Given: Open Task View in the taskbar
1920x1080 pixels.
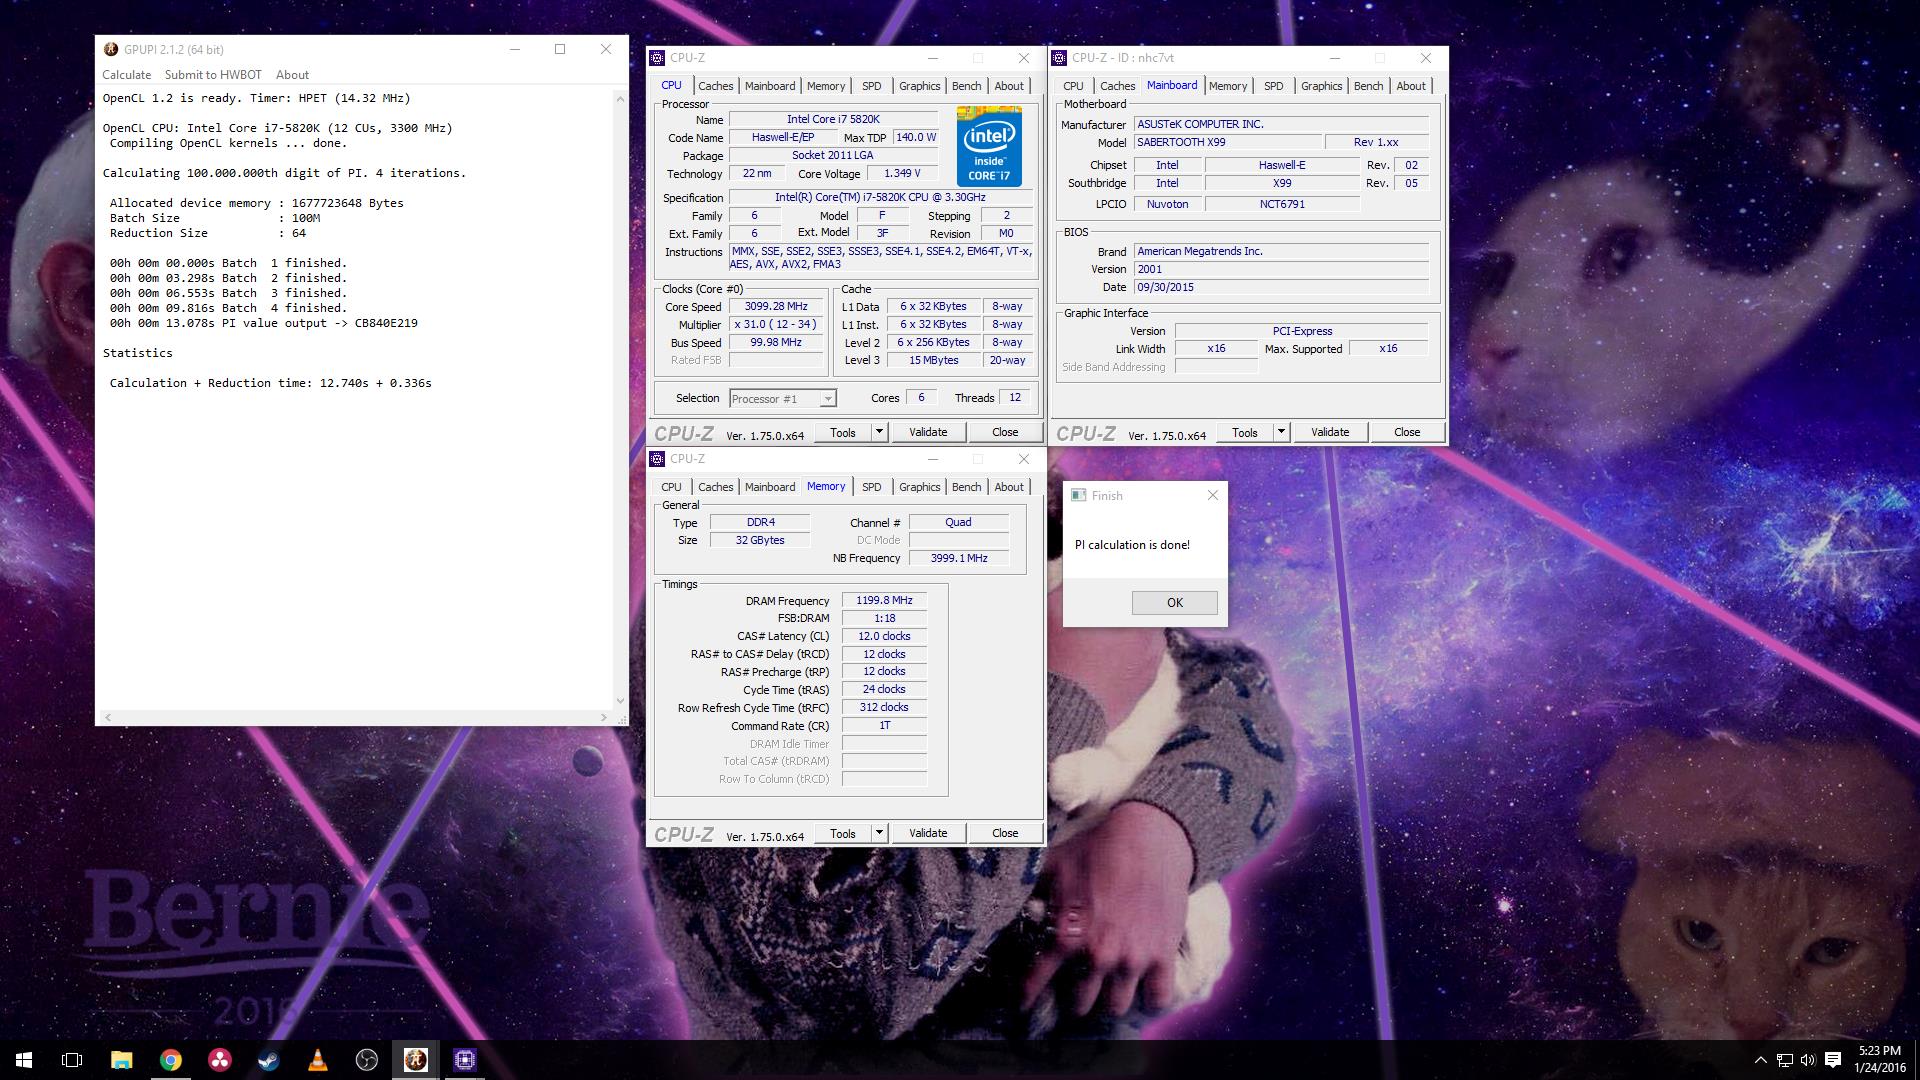Looking at the screenshot, I should coord(72,1060).
